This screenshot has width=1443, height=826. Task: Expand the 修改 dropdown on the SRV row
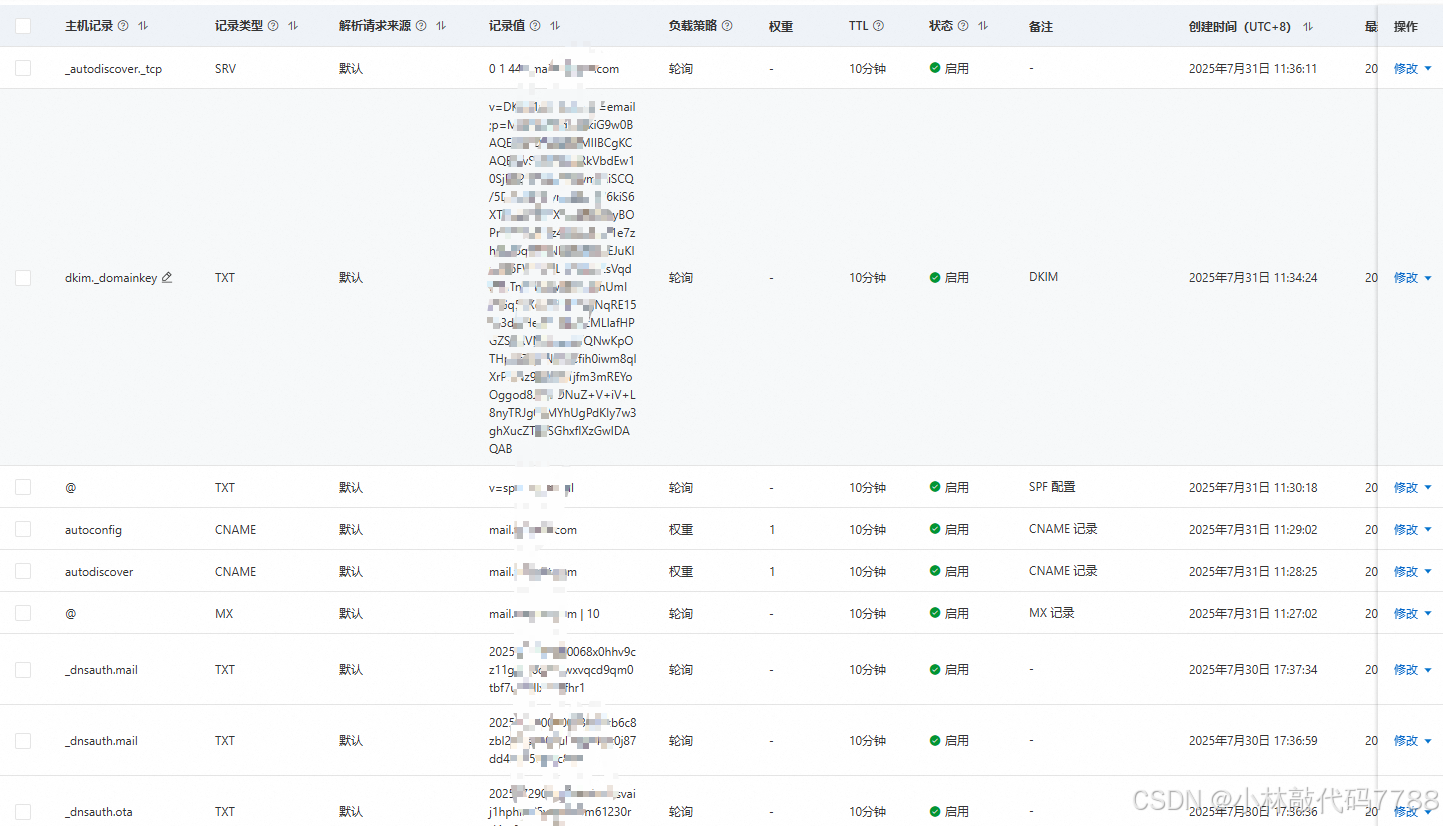coord(1428,68)
